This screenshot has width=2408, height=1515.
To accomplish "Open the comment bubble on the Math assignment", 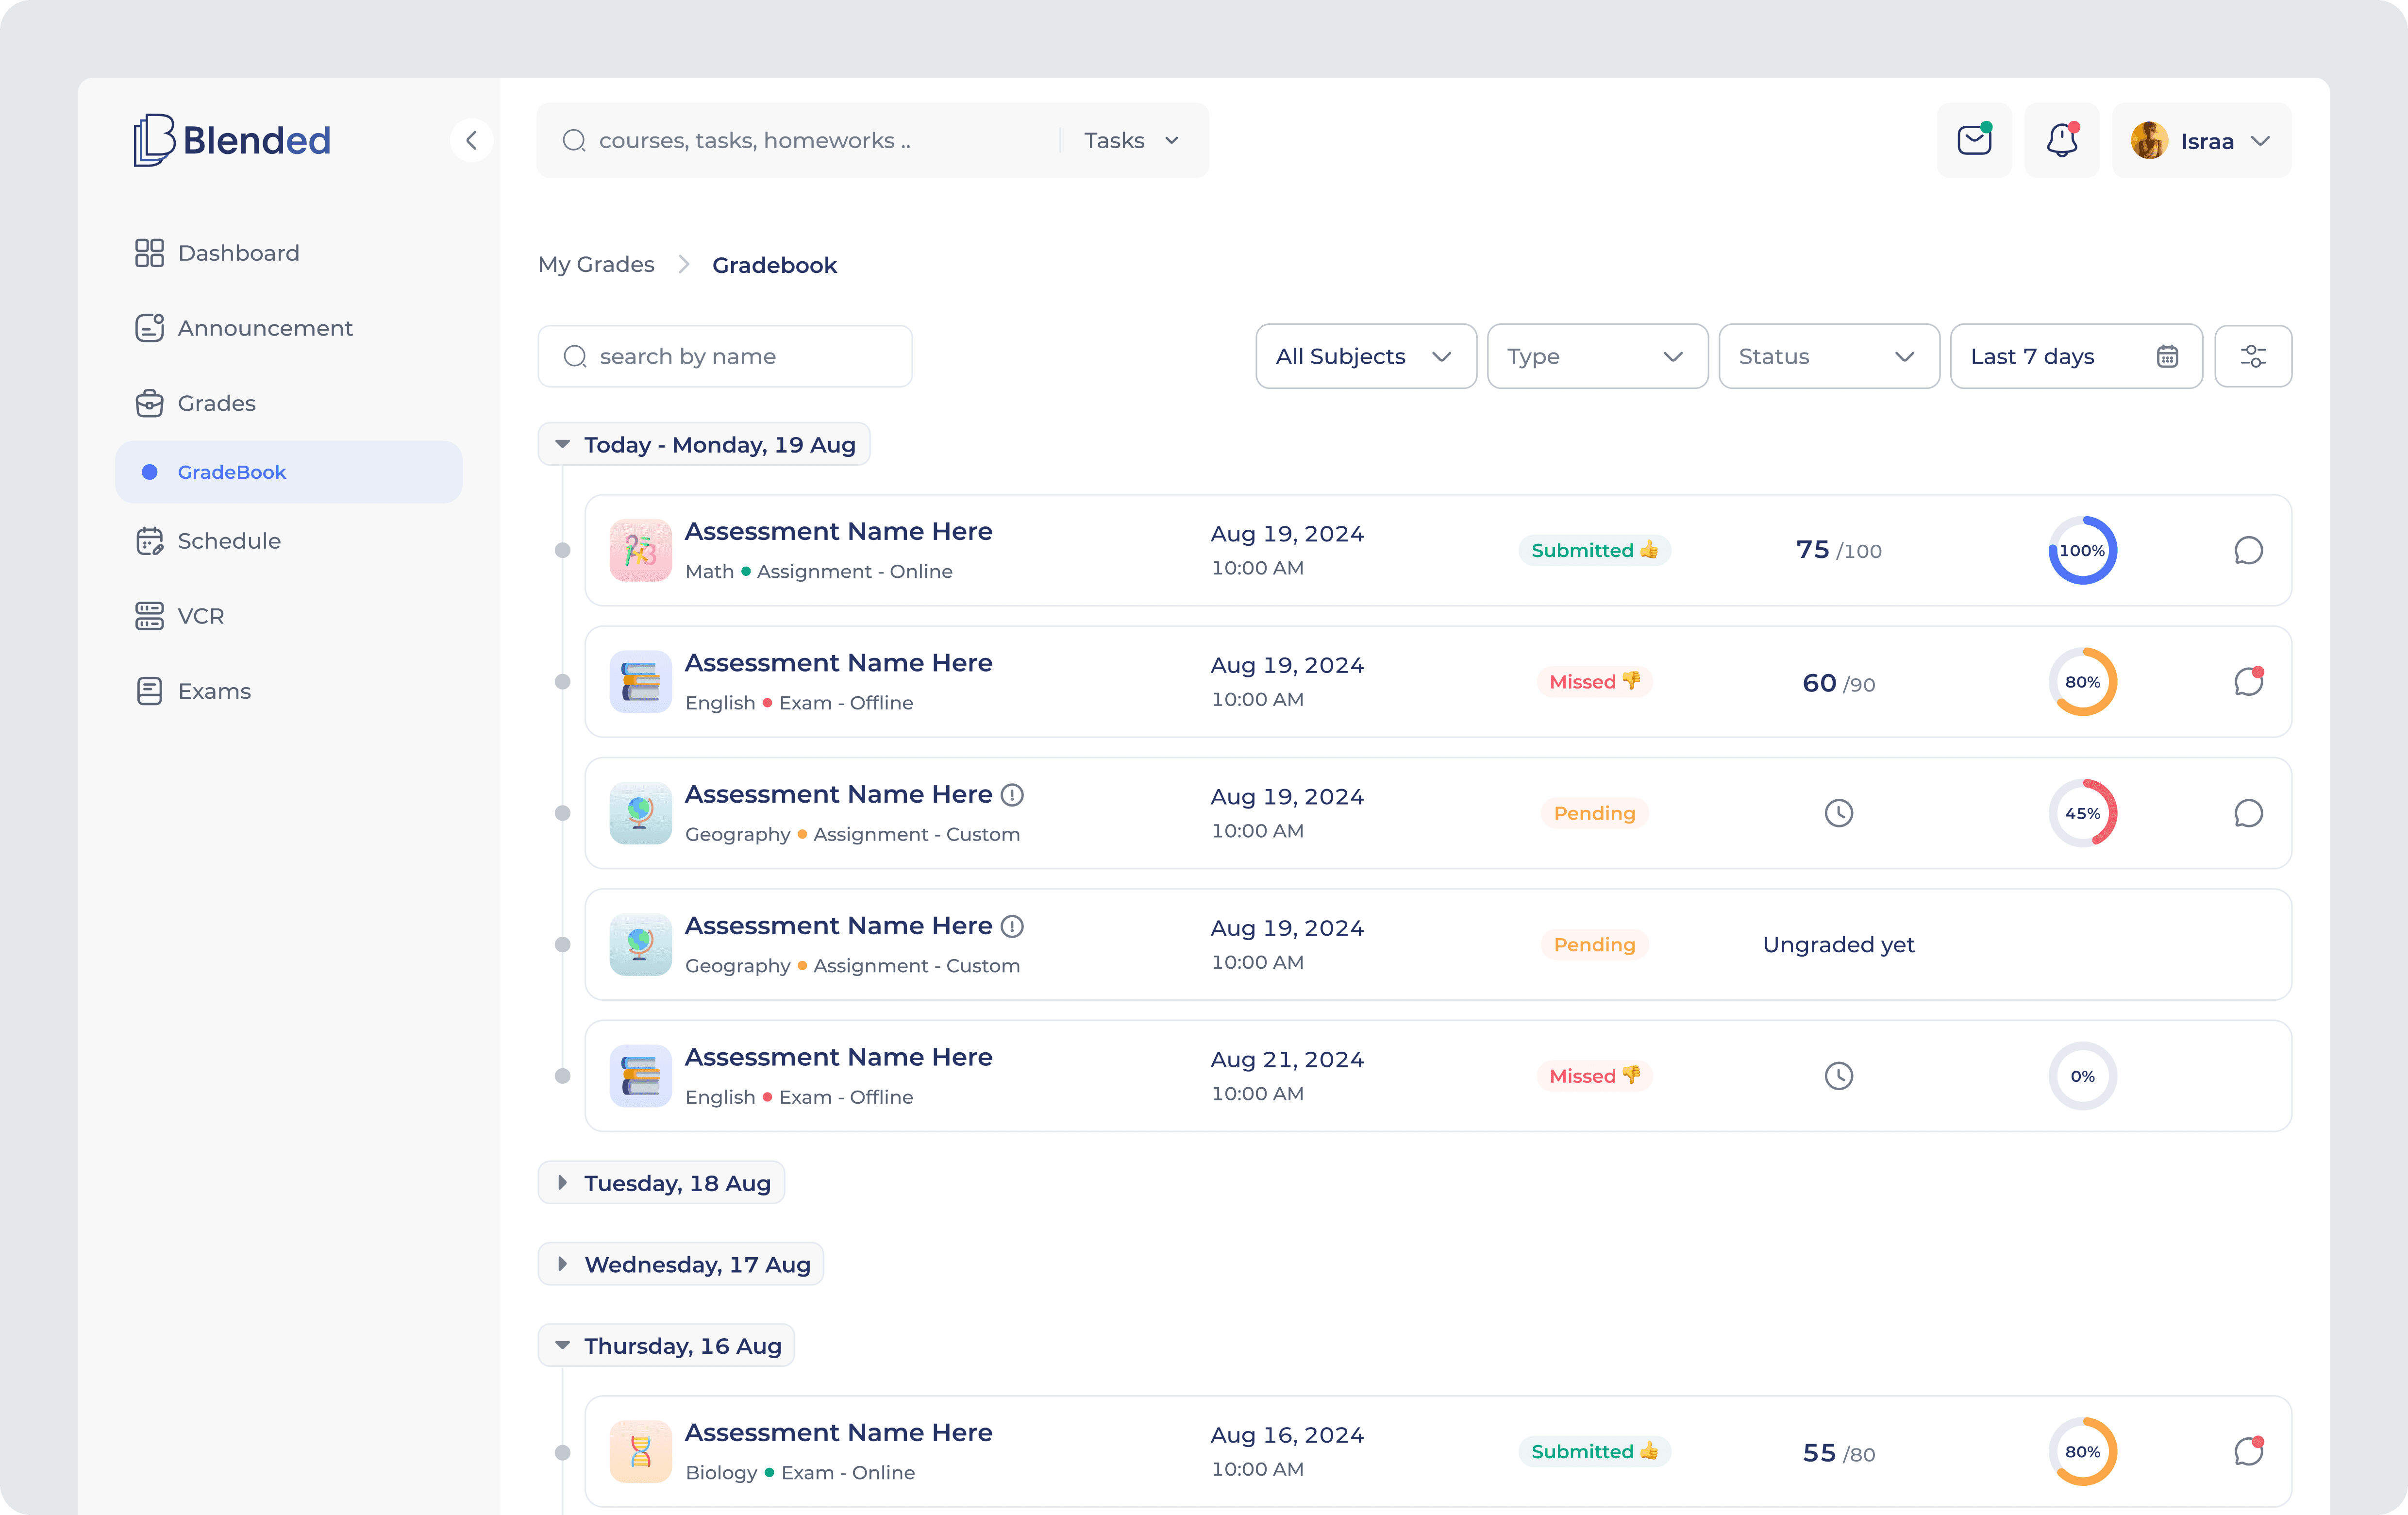I will coord(2249,550).
